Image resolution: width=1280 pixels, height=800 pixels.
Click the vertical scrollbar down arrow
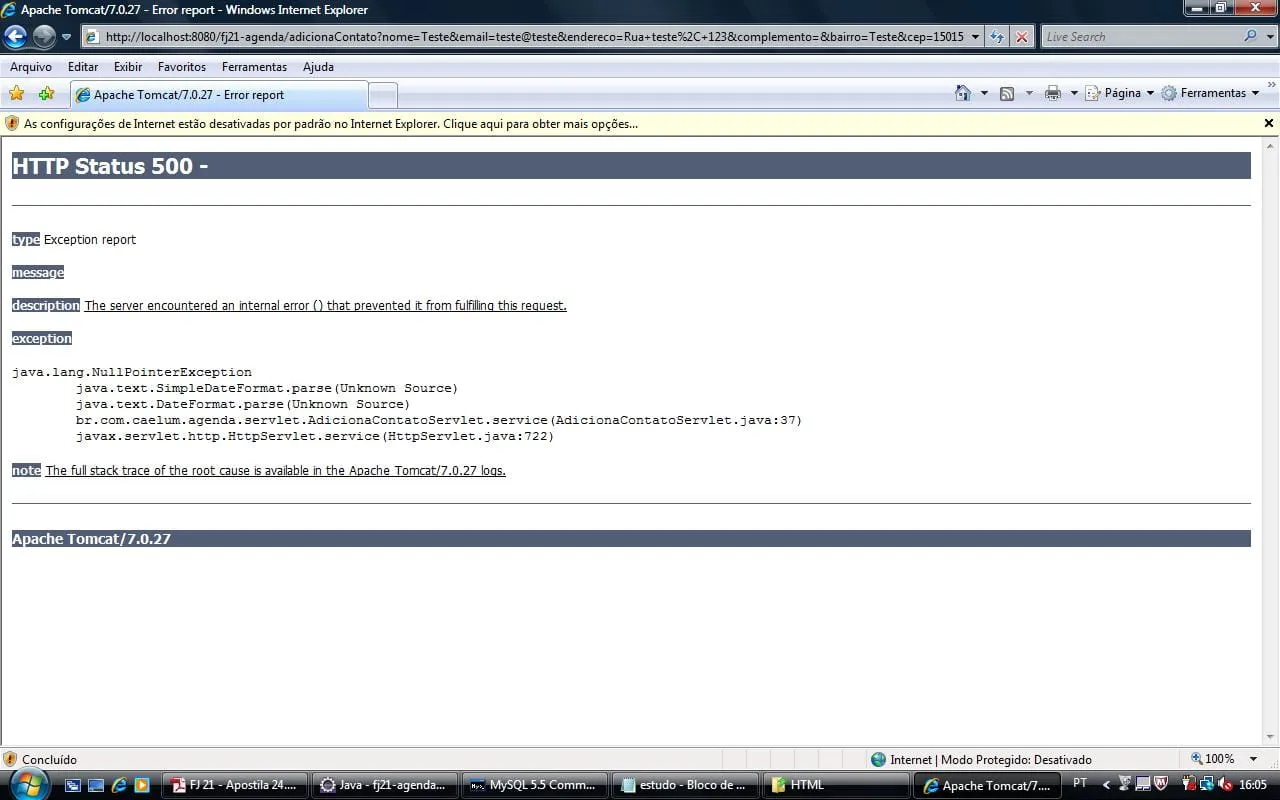coord(1270,737)
